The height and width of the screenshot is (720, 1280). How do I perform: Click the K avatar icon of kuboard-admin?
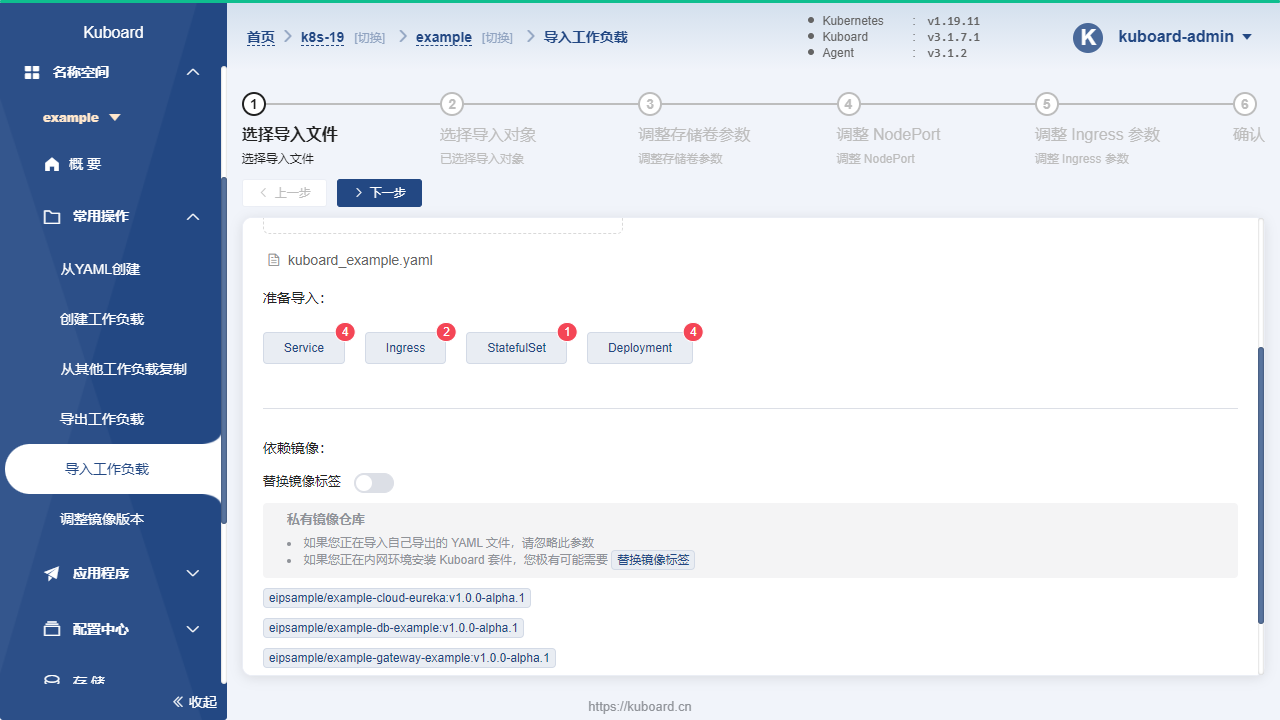coord(1088,37)
